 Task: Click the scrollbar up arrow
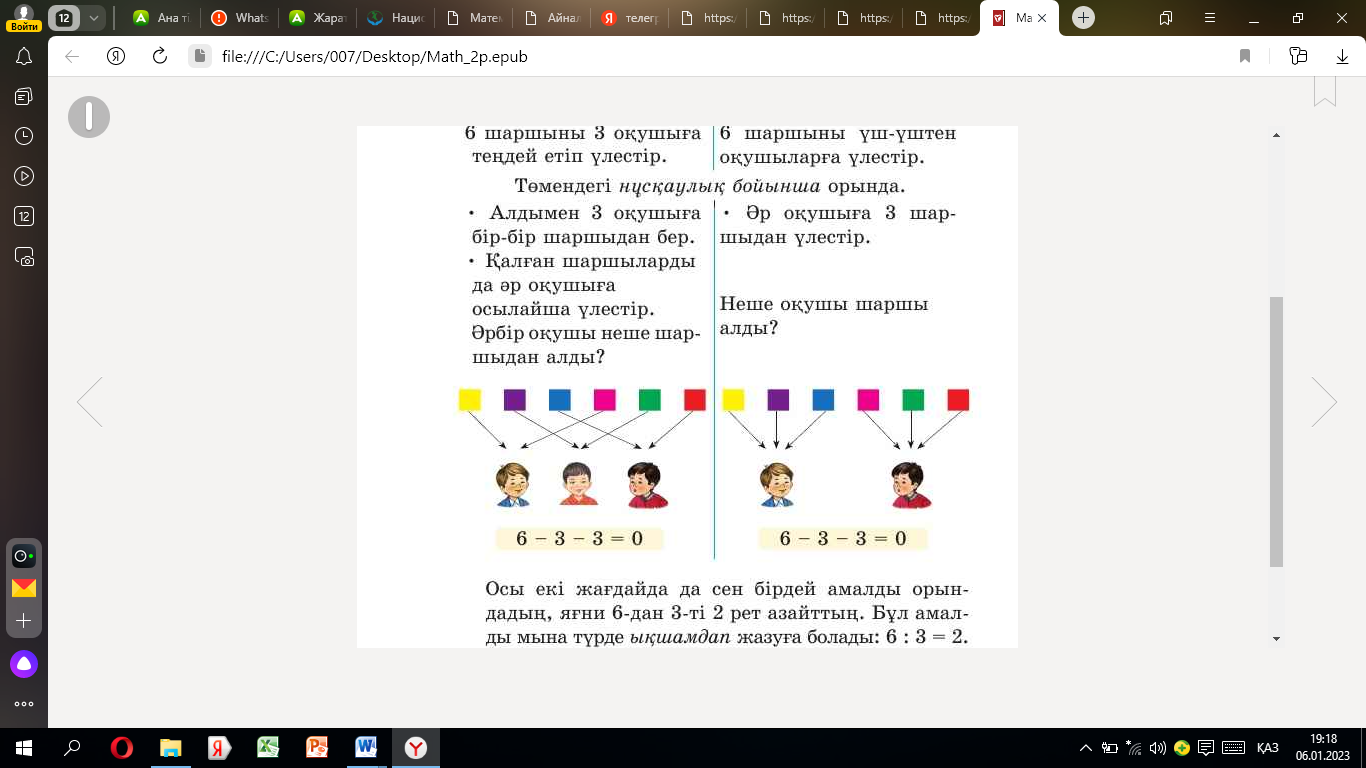1276,135
